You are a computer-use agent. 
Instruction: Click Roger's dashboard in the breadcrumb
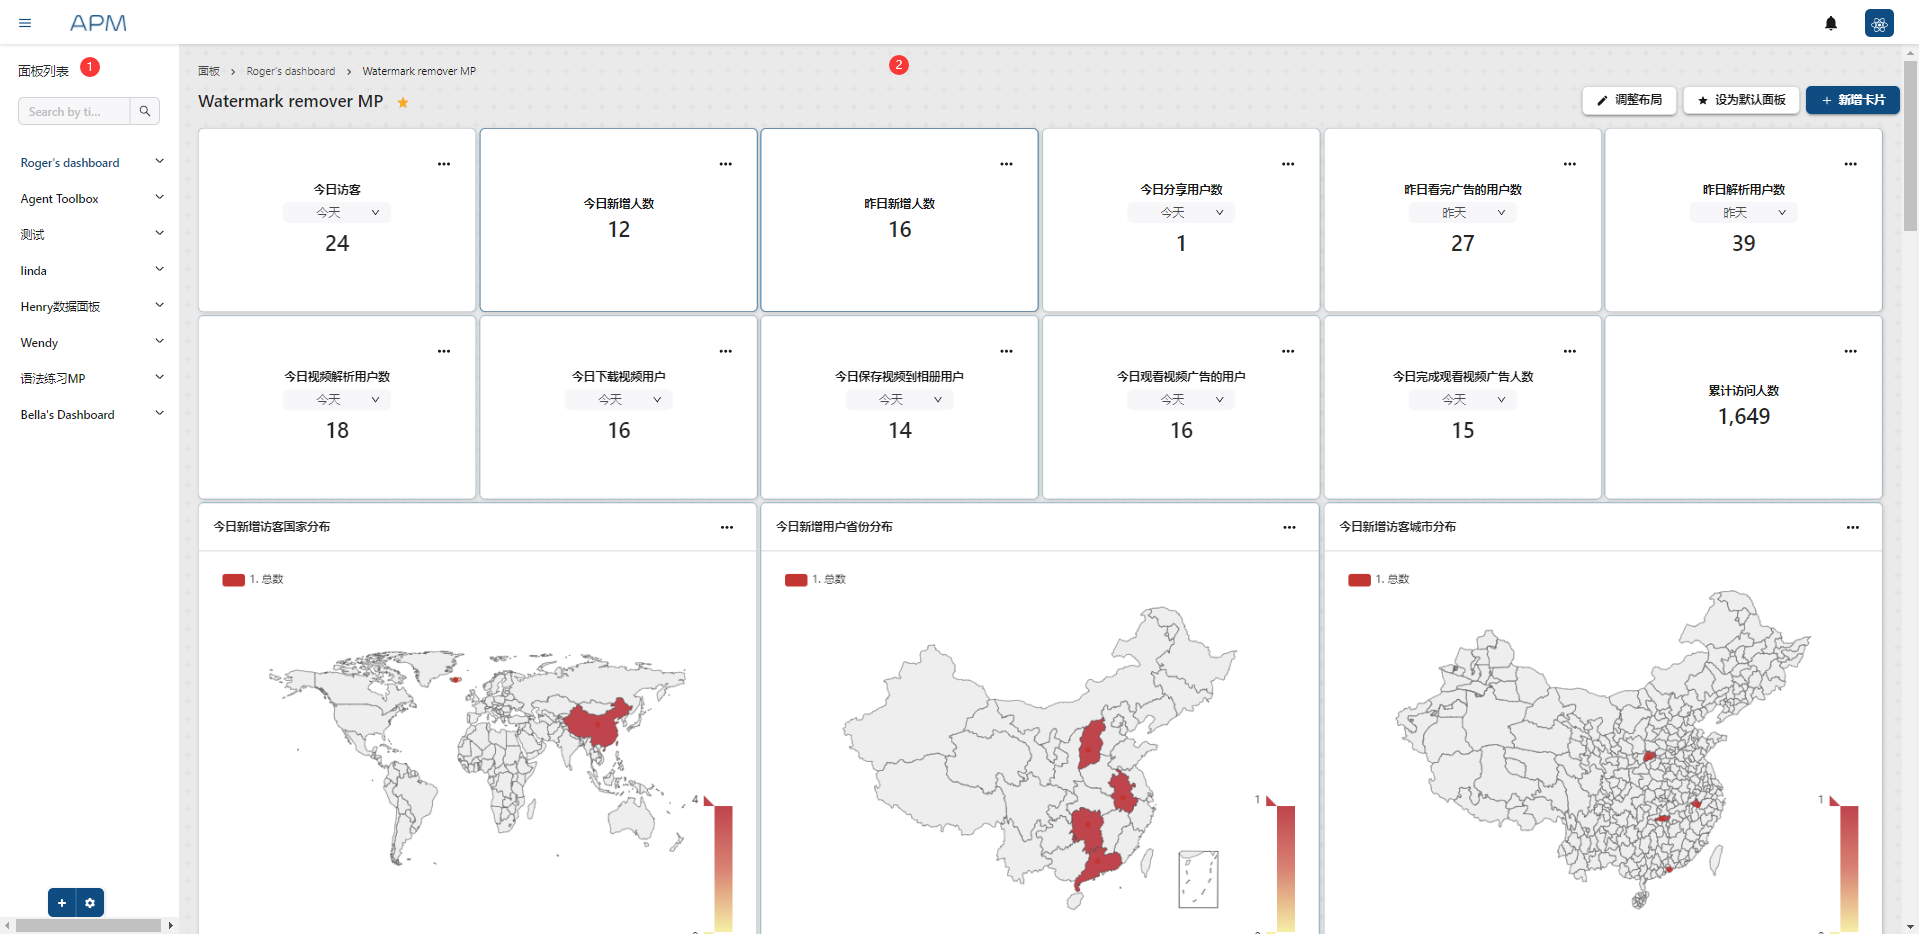click(290, 71)
